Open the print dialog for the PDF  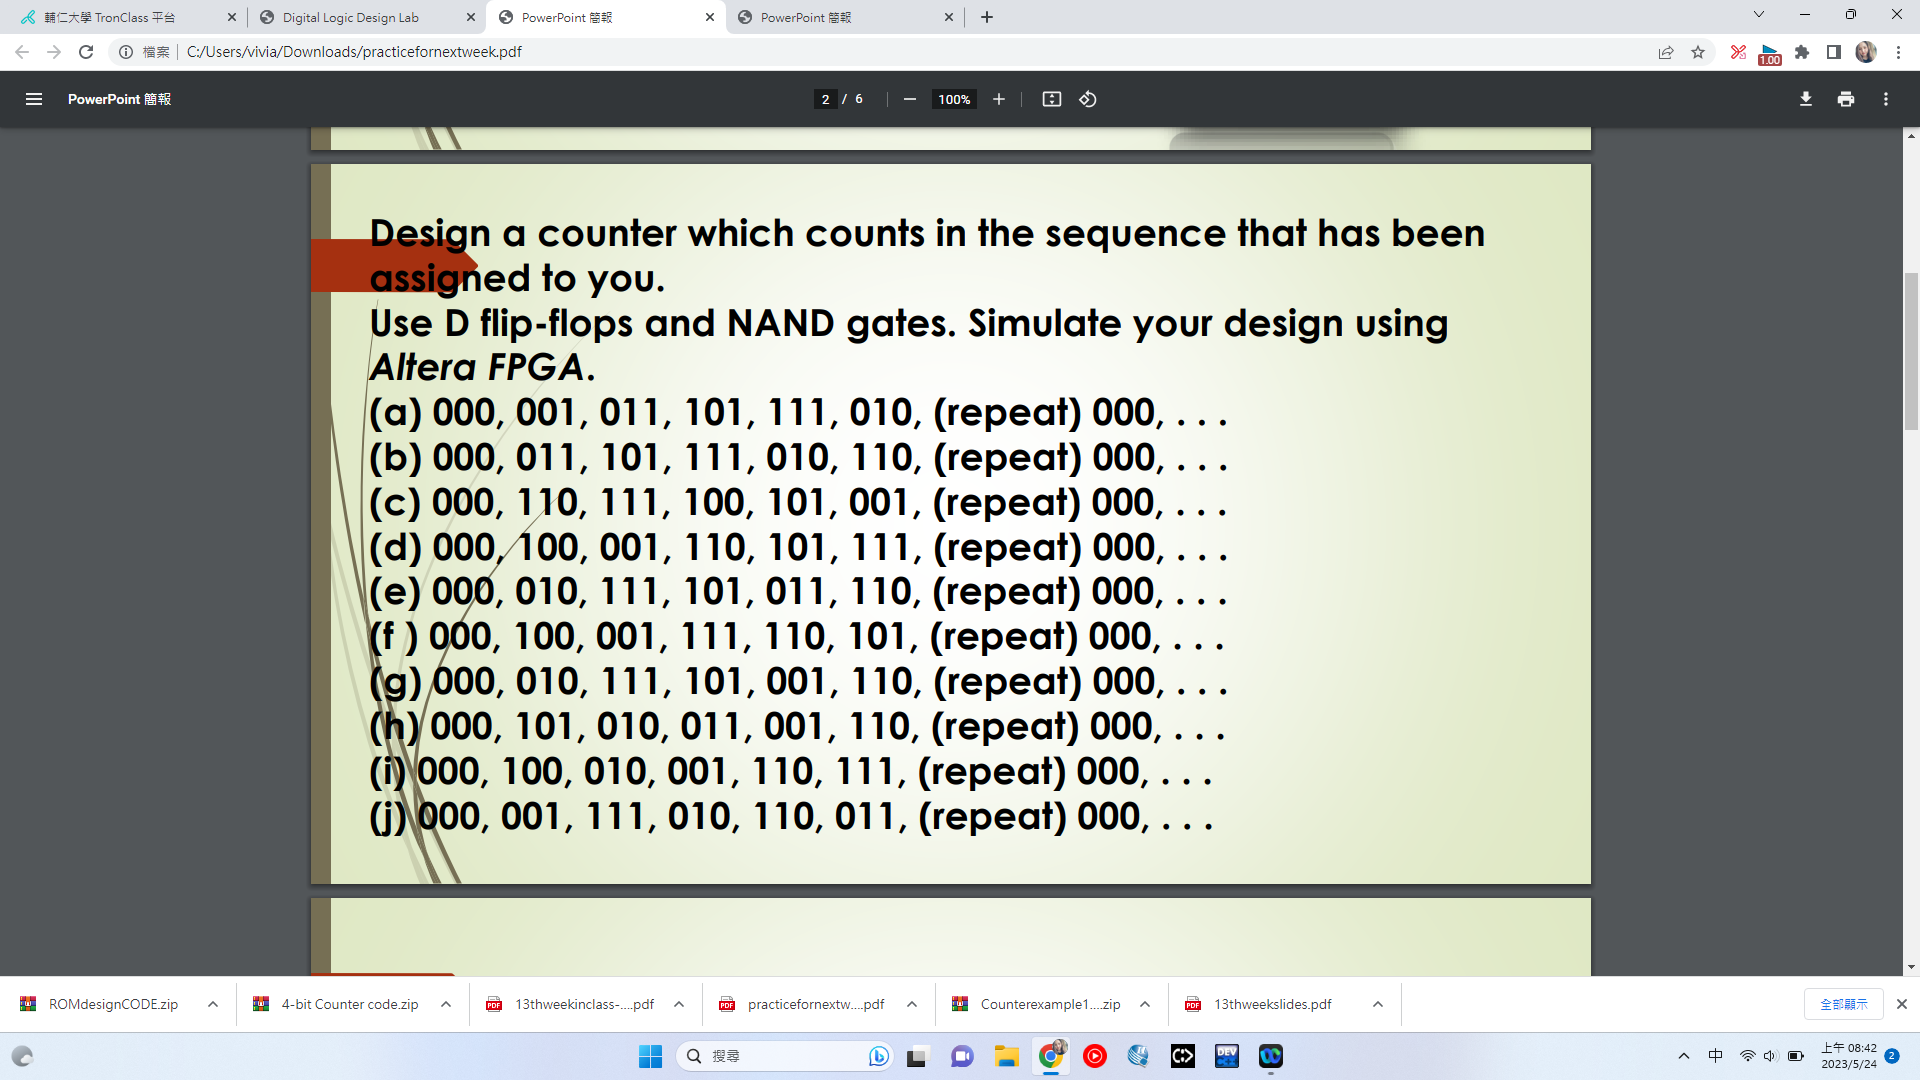point(1846,99)
